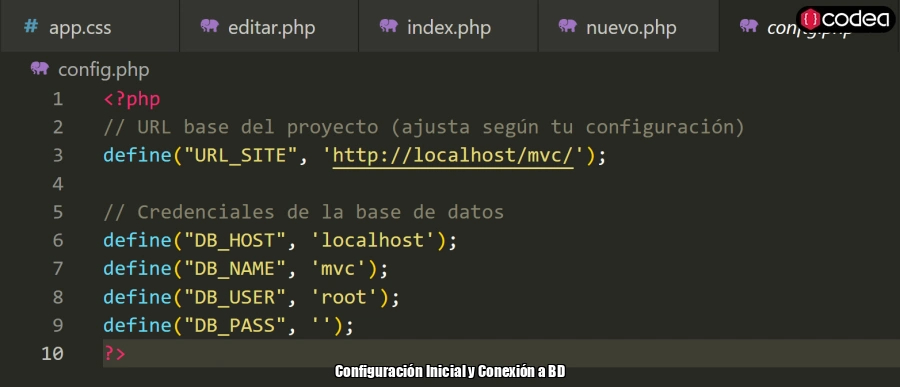
Task: Click the config.php breadcrumb label
Action: click(104, 70)
